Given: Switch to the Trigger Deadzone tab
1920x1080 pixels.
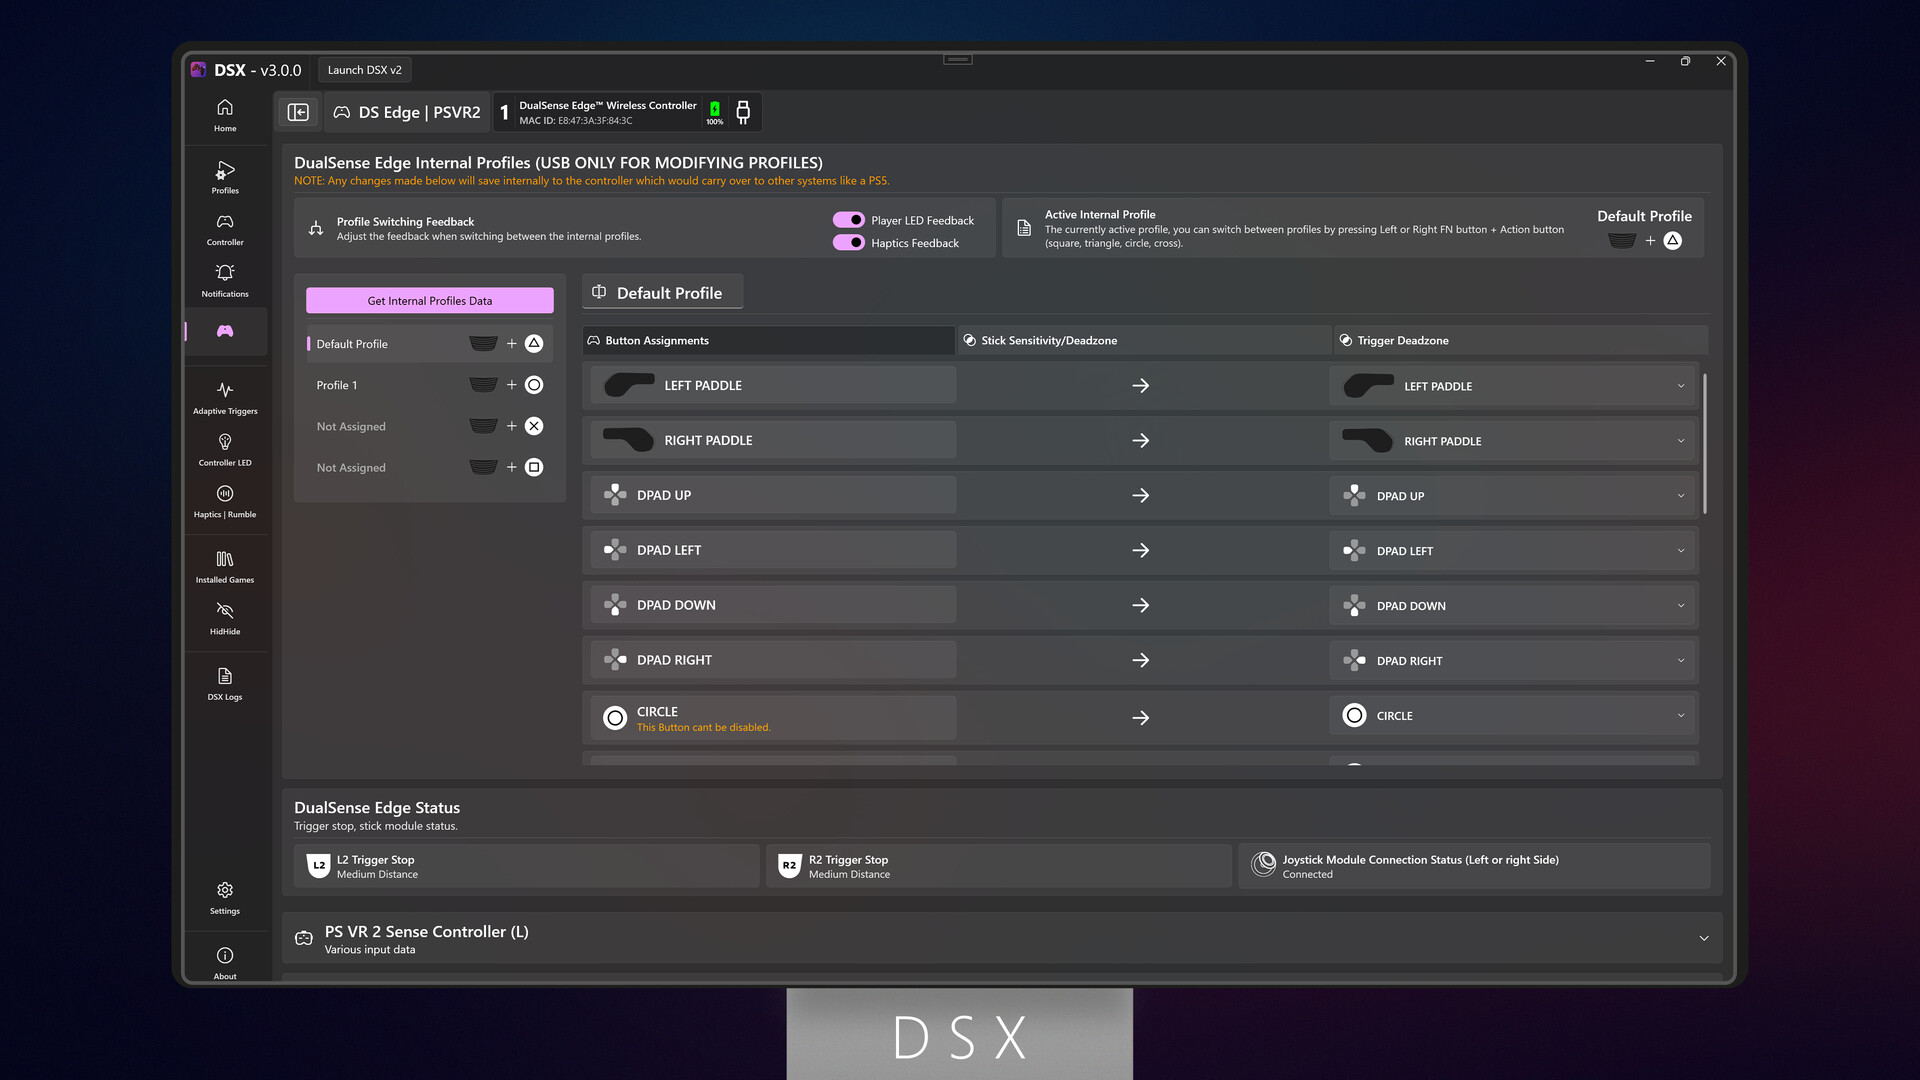Looking at the screenshot, I should (x=1520, y=340).
